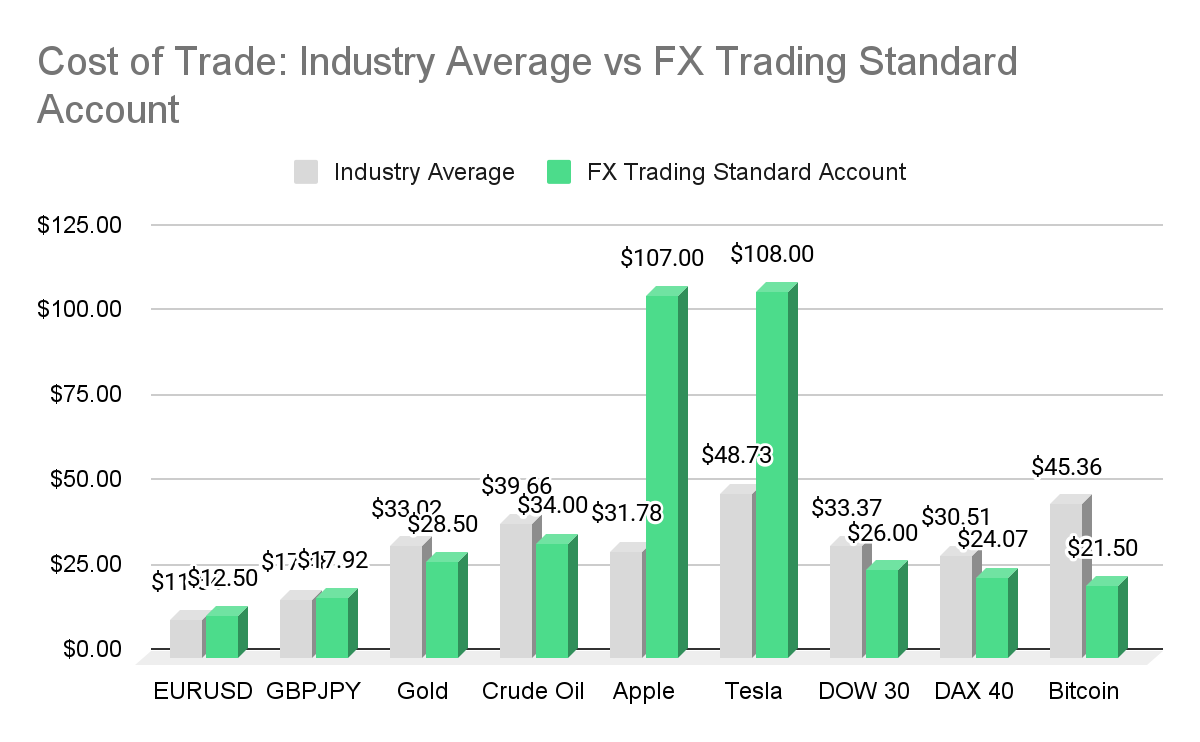The width and height of the screenshot is (1200, 742).
Task: Click the $45.36 data label
Action: pos(1066,467)
